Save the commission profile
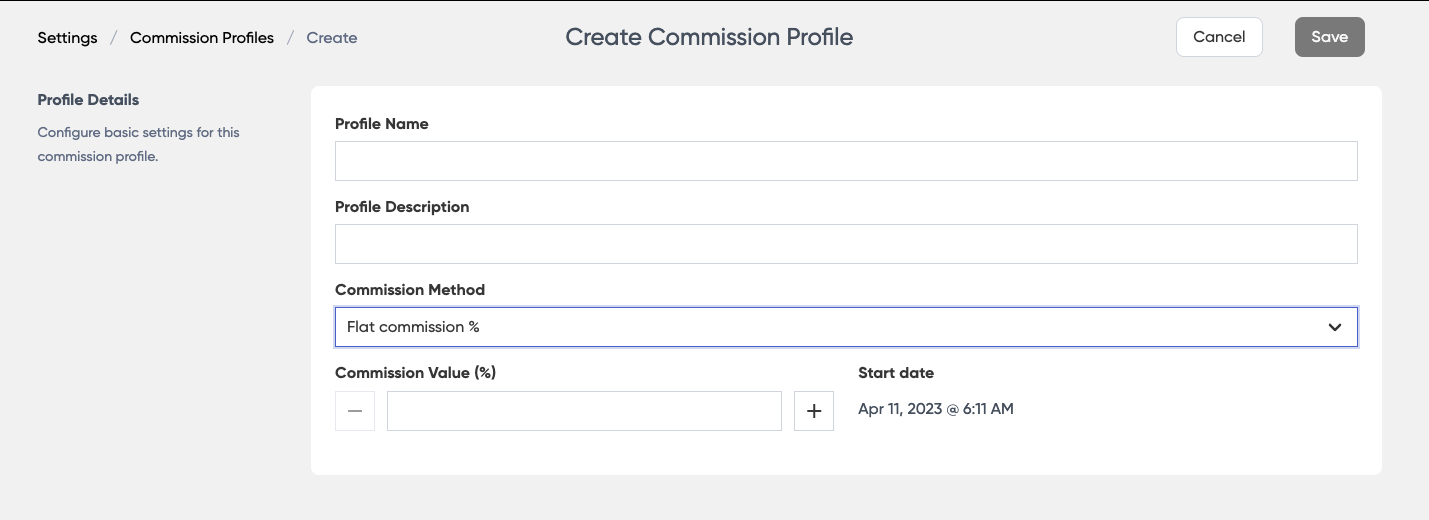The image size is (1429, 520). (x=1329, y=37)
